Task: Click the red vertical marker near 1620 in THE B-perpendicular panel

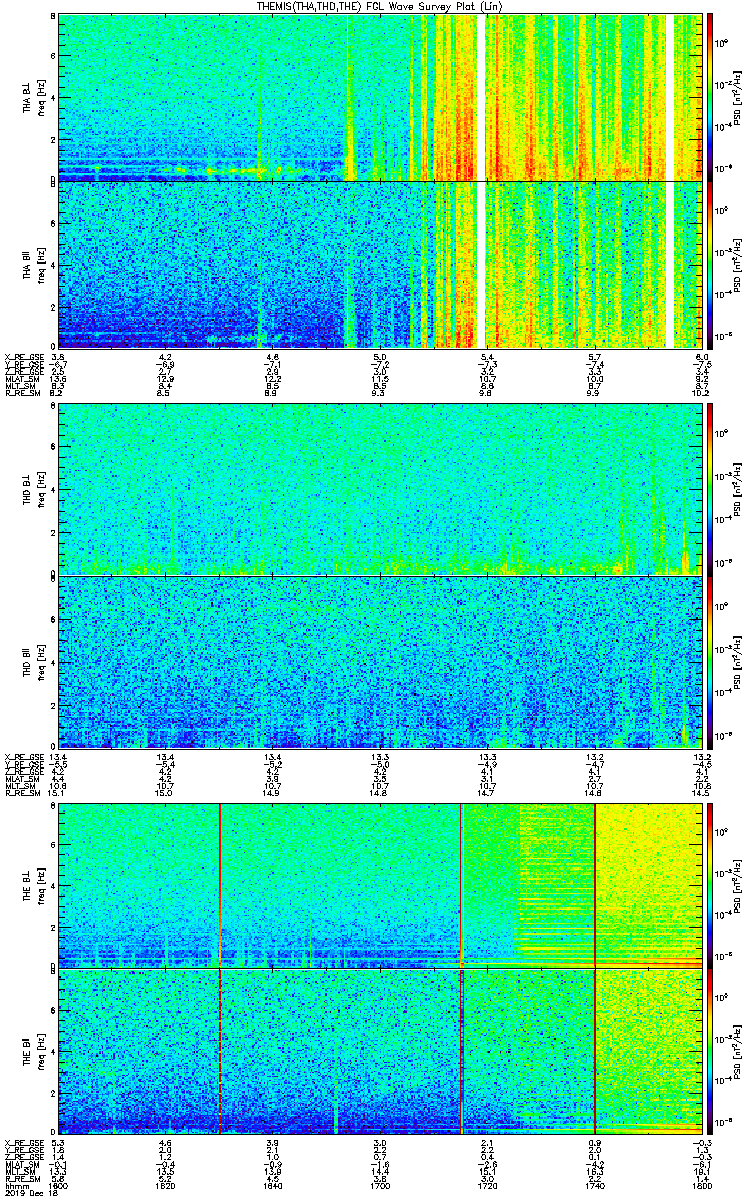Action: 219,884
